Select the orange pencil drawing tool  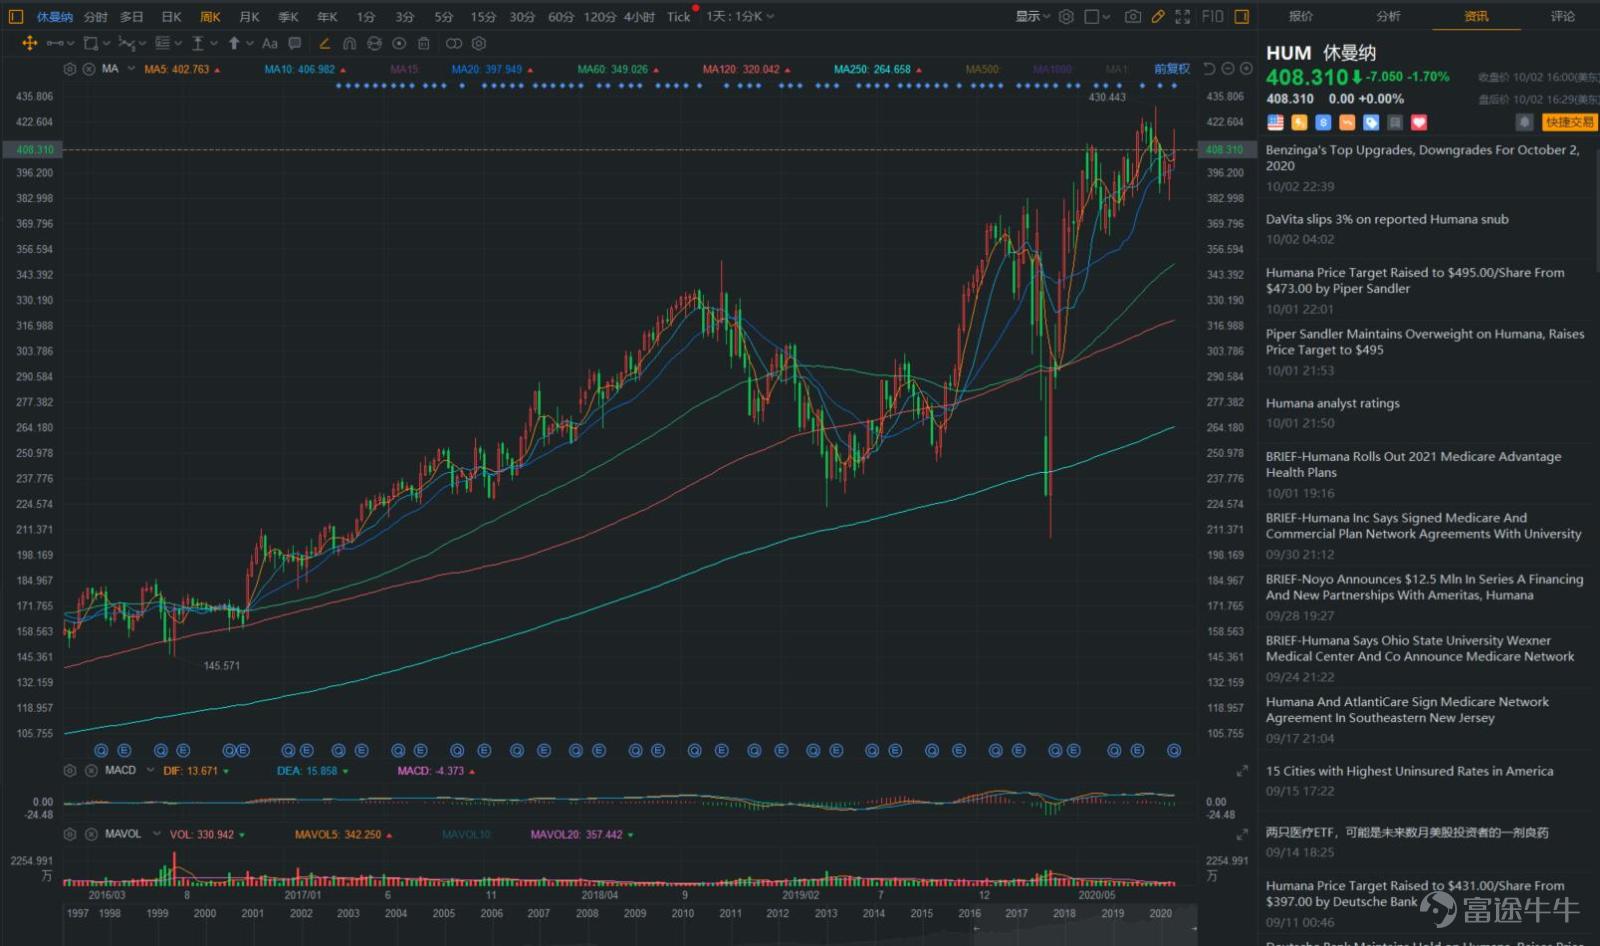tap(324, 43)
